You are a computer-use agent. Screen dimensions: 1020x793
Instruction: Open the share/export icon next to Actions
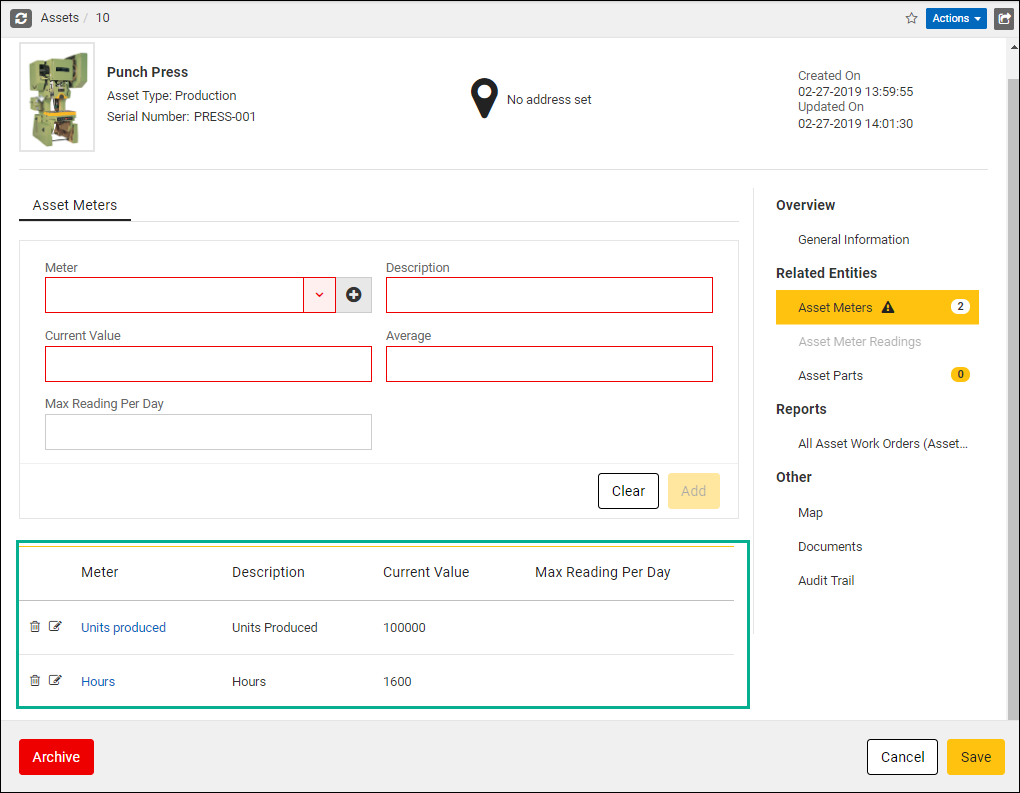tap(1004, 18)
